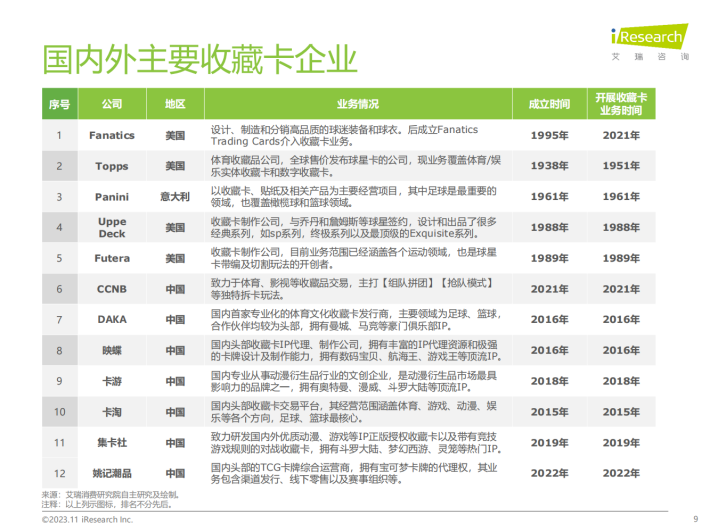This screenshot has width=710, height=532.
Task: Select the DAKA company name cell
Action: 112,320
